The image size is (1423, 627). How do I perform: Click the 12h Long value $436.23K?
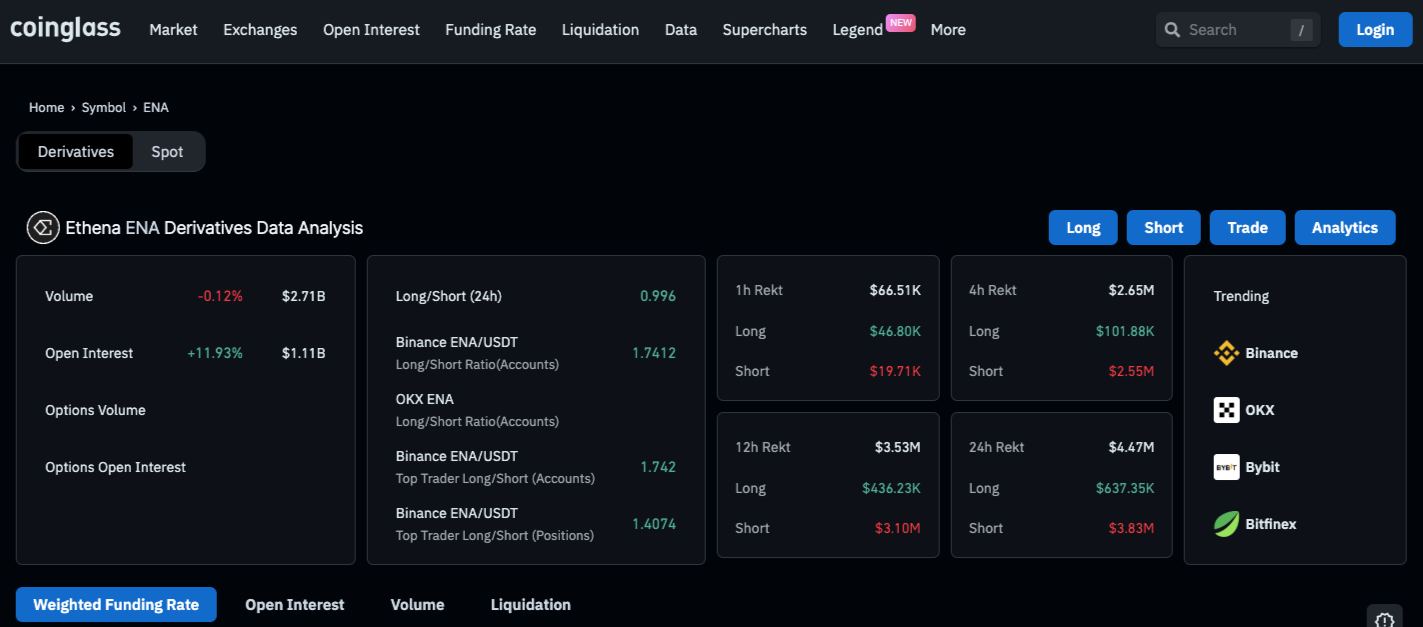(x=891, y=488)
